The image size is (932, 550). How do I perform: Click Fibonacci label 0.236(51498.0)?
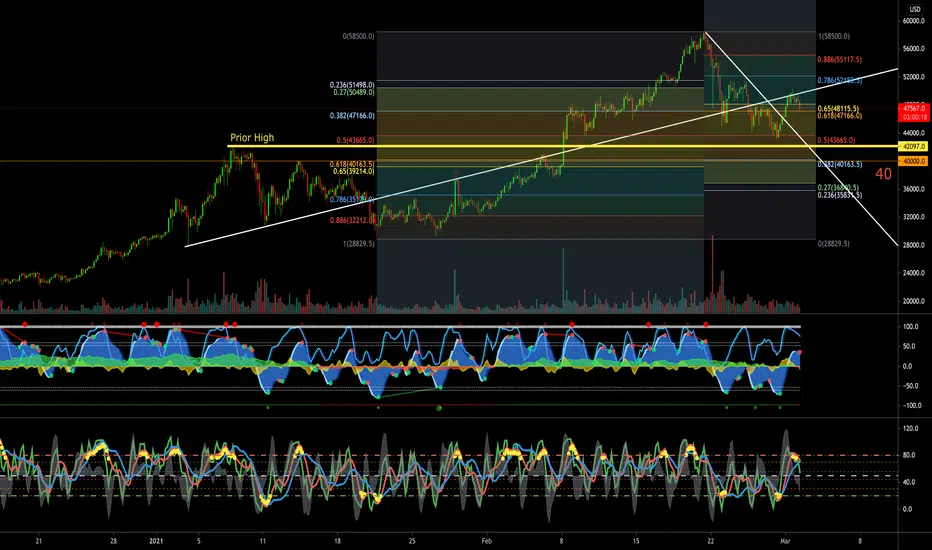click(x=352, y=85)
